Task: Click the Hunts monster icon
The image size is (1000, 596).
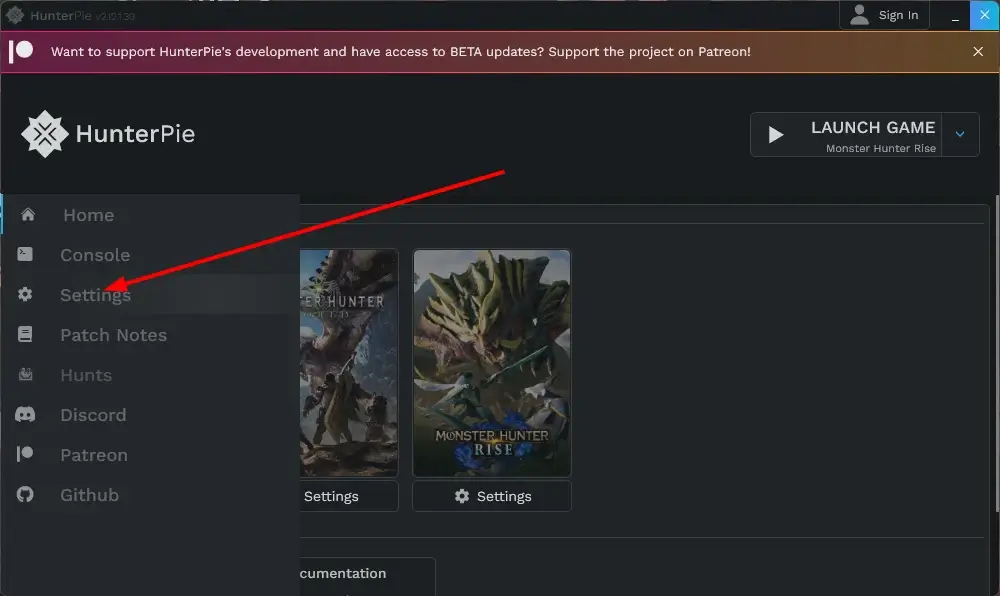Action: coord(26,374)
